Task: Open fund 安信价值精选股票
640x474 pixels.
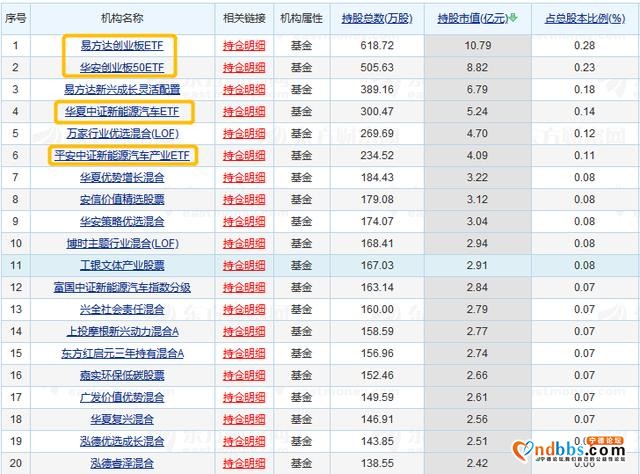Action: (x=122, y=200)
